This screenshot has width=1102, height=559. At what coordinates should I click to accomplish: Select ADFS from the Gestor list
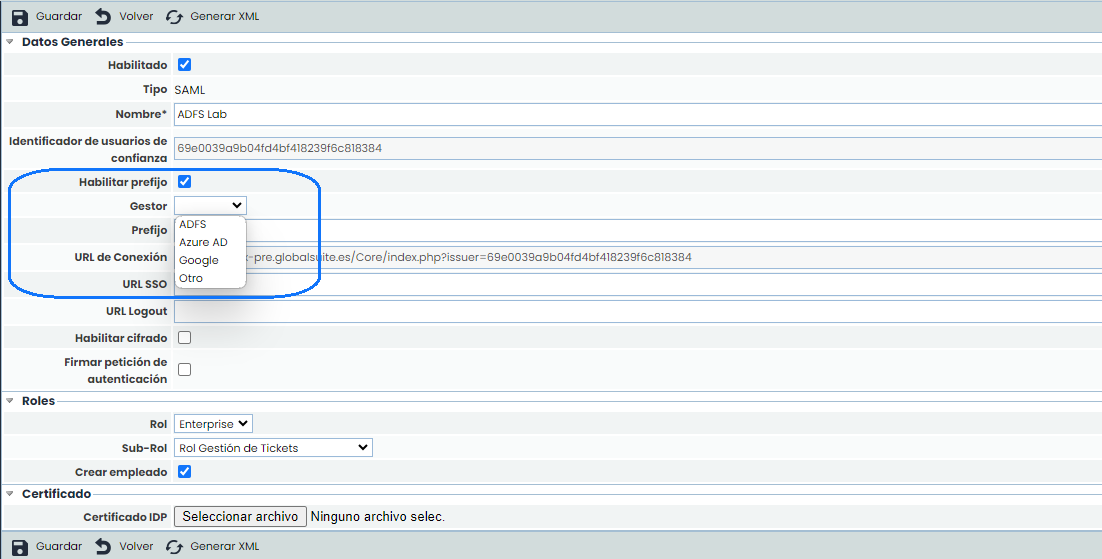193,225
